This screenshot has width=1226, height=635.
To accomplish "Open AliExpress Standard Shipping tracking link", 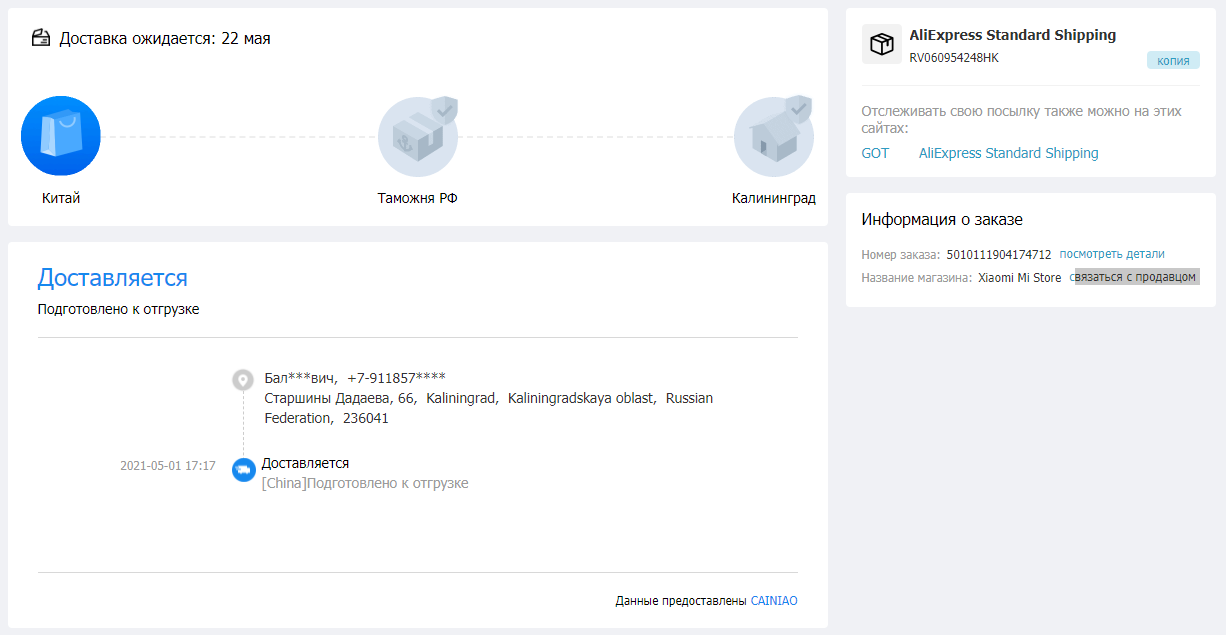I will pyautogui.click(x=1008, y=153).
